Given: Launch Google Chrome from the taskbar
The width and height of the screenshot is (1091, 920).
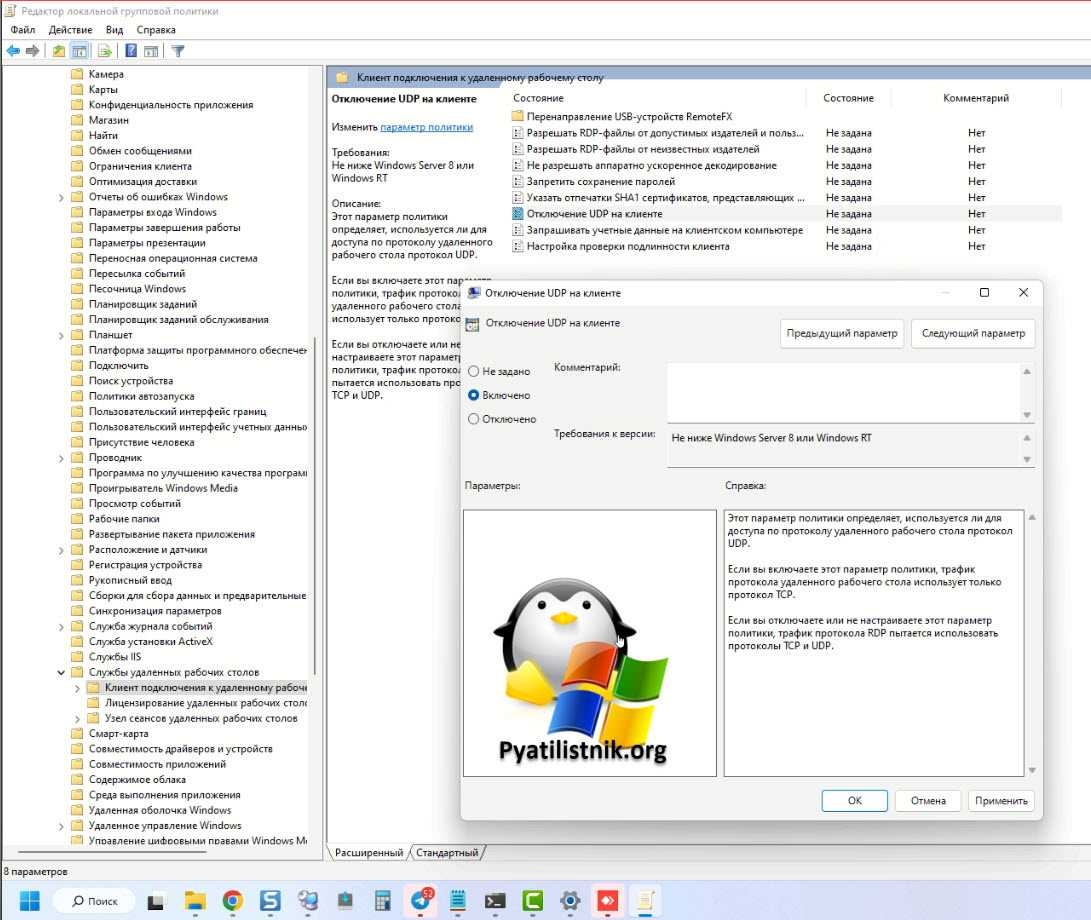Looking at the screenshot, I should click(232, 900).
